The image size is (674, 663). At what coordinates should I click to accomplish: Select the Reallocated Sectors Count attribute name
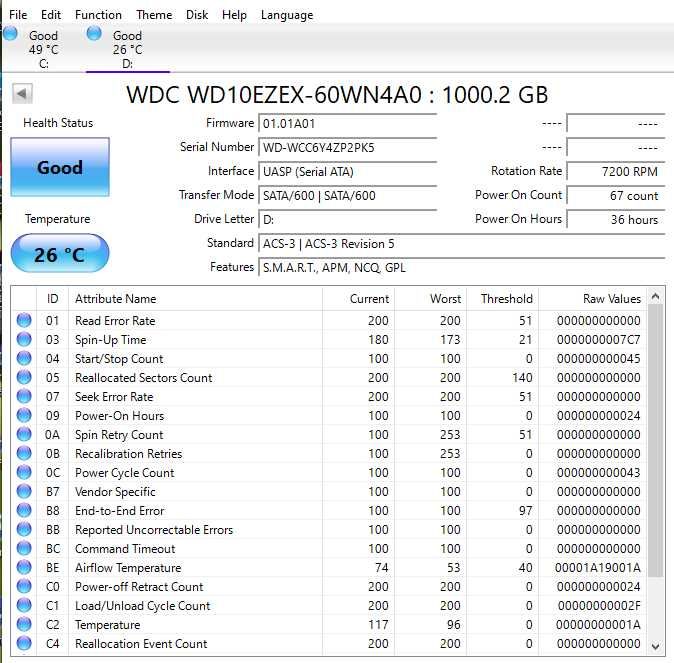[x=144, y=378]
